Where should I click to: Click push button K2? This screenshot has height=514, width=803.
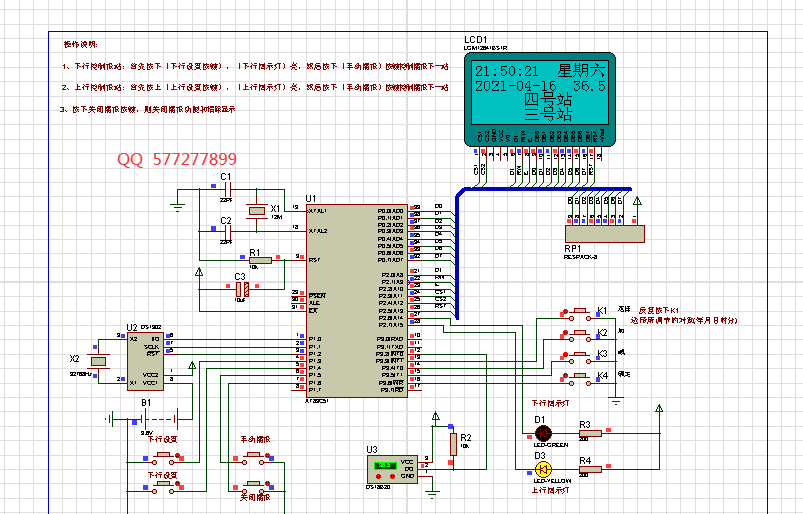pos(580,334)
